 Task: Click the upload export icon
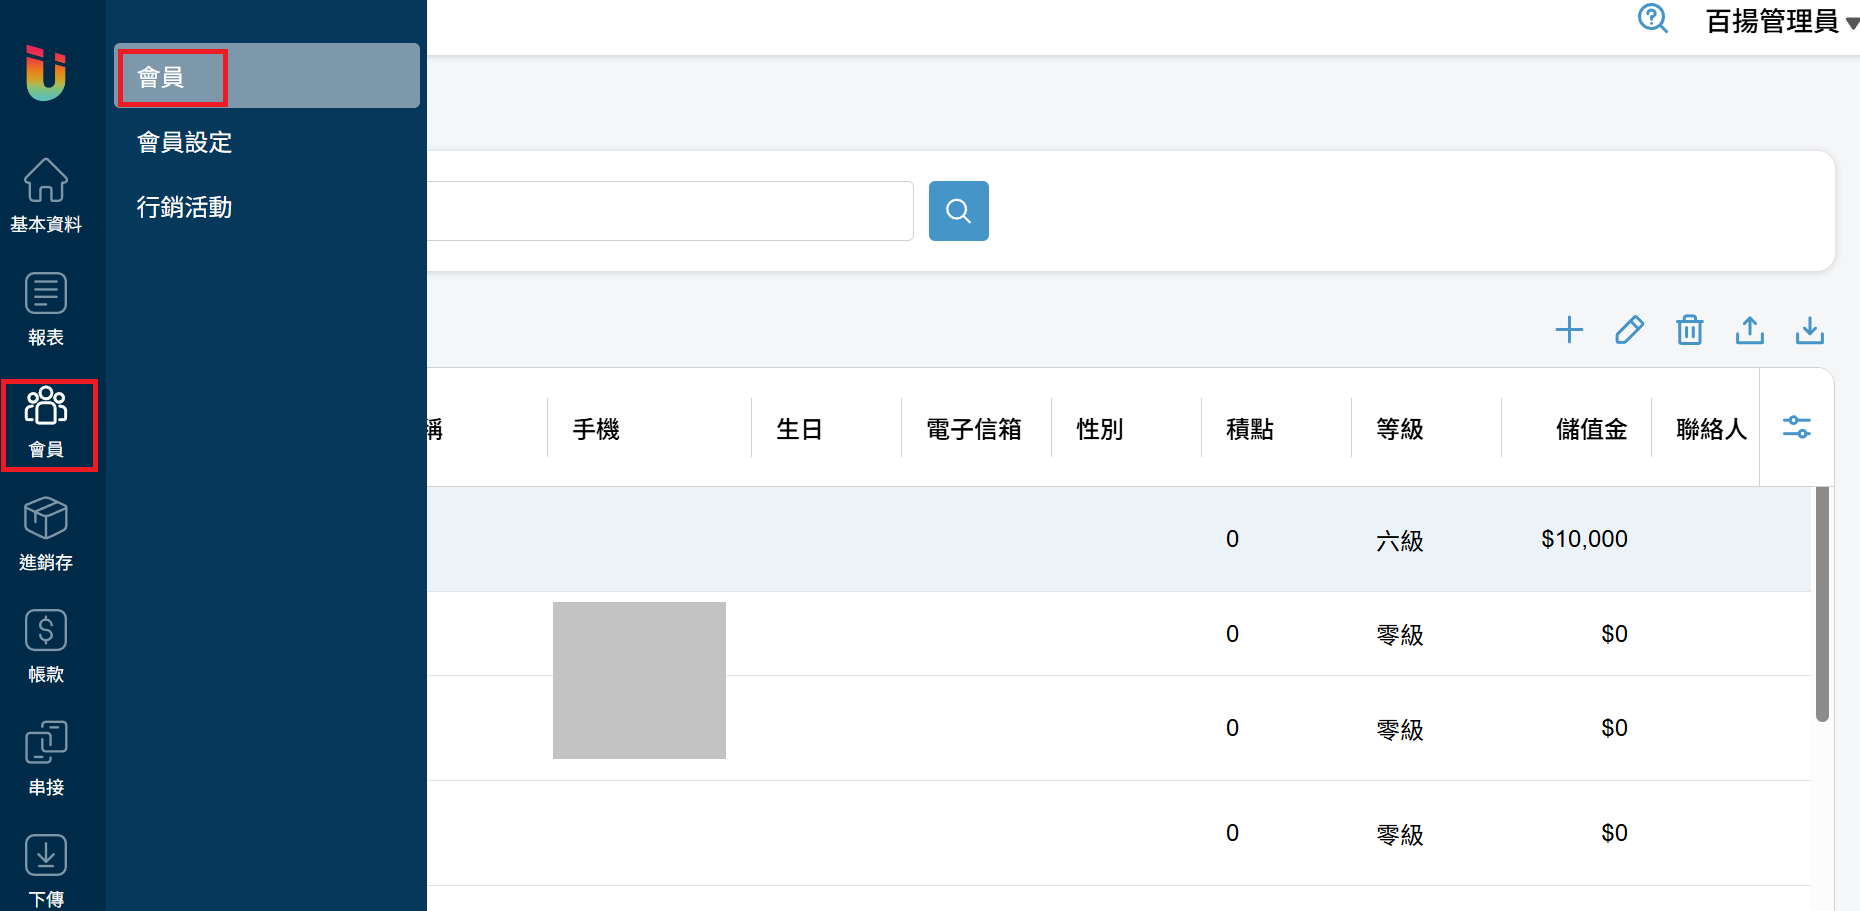1749,330
